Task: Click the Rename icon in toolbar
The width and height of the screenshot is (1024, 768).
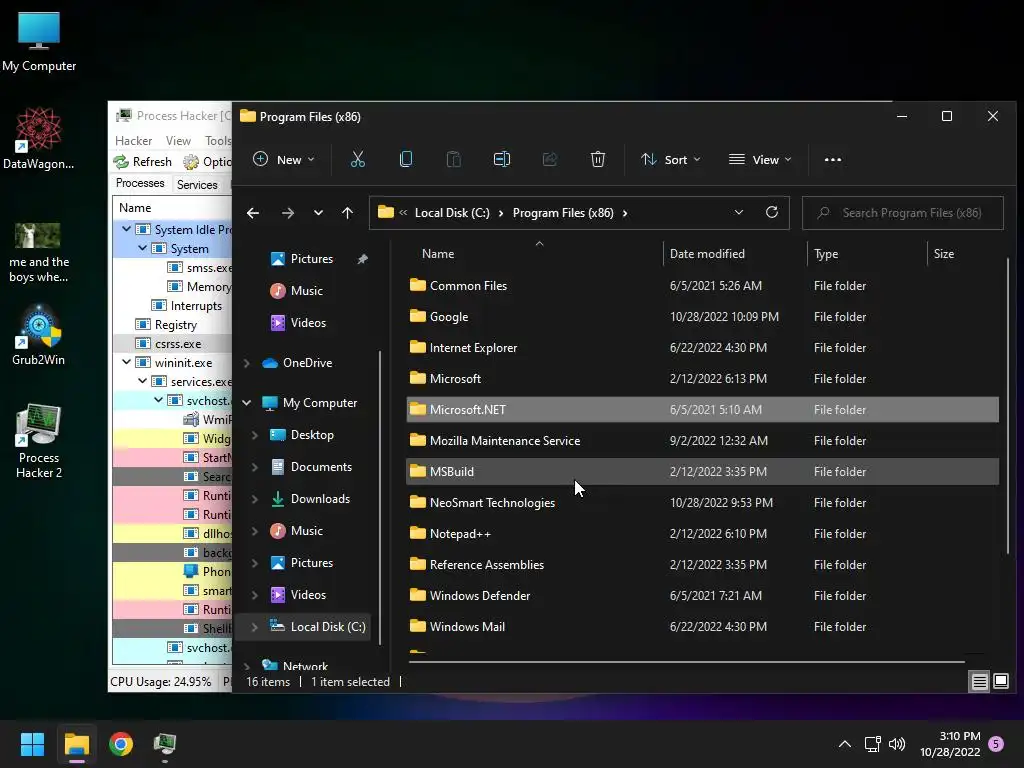Action: coord(502,159)
